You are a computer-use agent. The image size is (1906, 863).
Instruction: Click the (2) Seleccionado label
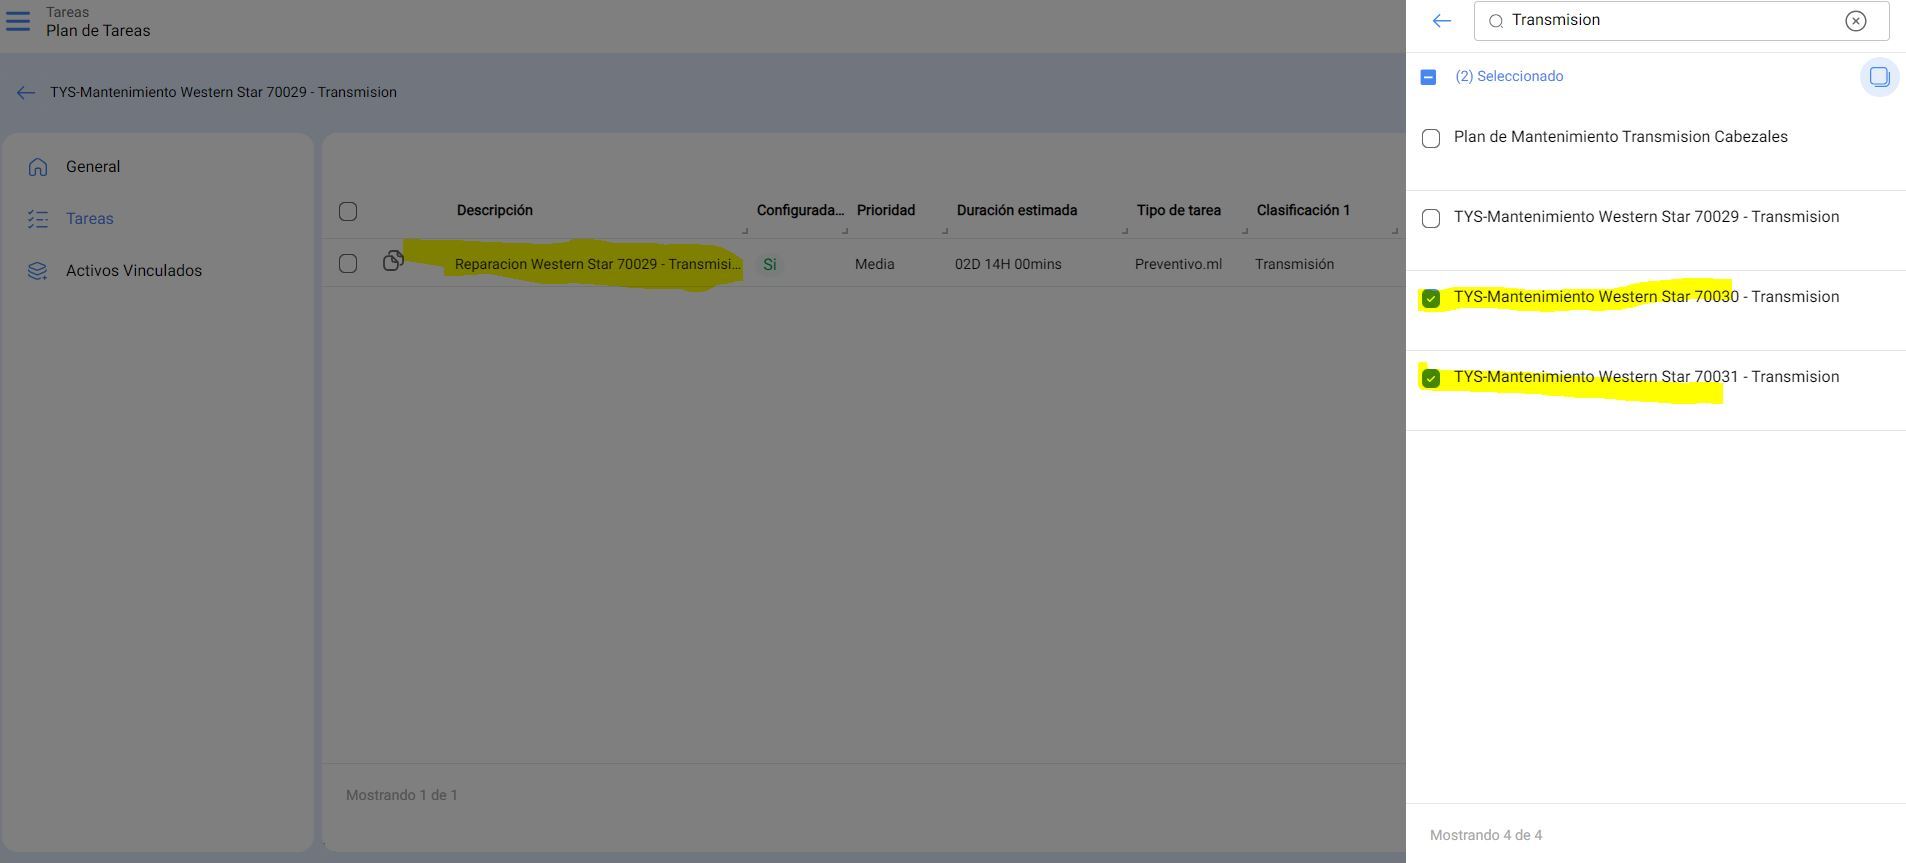[x=1509, y=77]
